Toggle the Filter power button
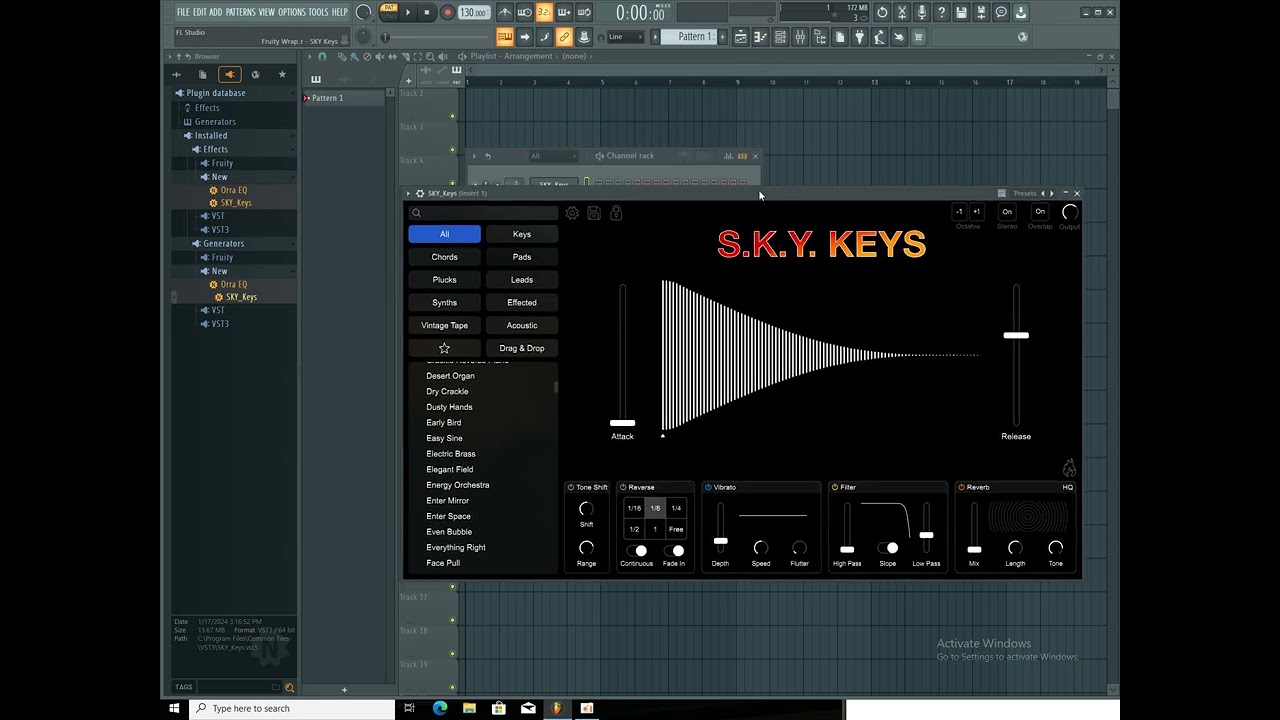The image size is (1280, 720). click(x=835, y=487)
